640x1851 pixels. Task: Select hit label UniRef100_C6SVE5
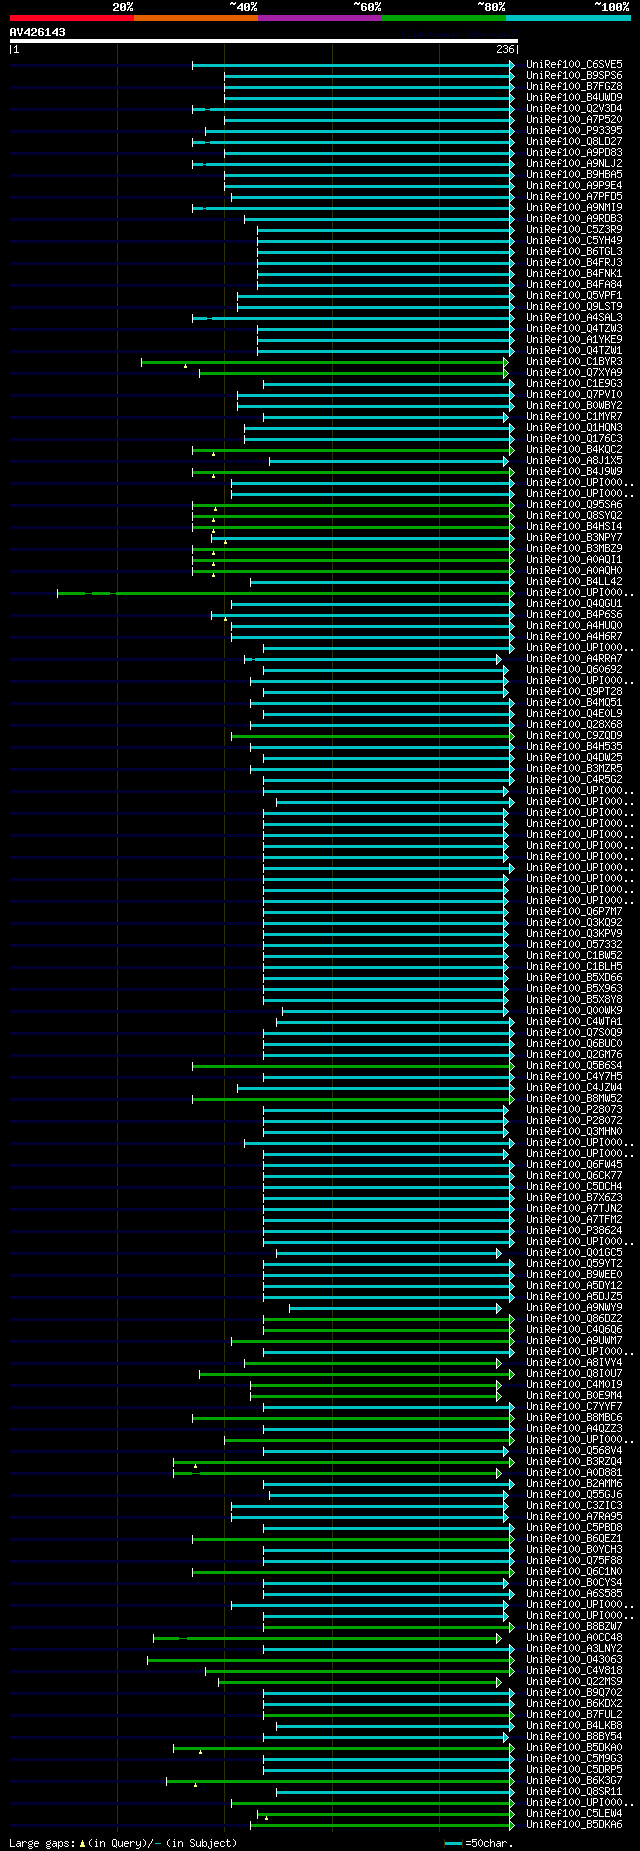574,65
